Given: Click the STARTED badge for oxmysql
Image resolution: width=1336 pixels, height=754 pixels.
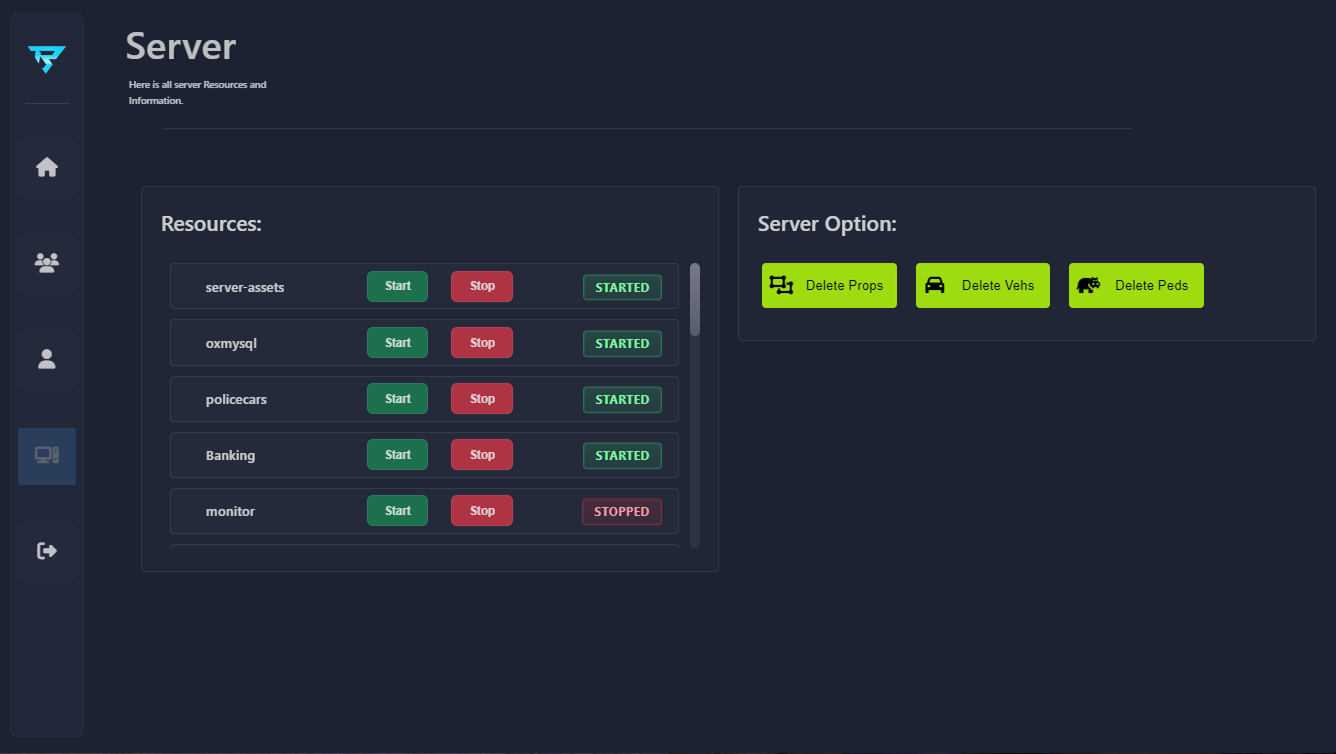Looking at the screenshot, I should 622,343.
